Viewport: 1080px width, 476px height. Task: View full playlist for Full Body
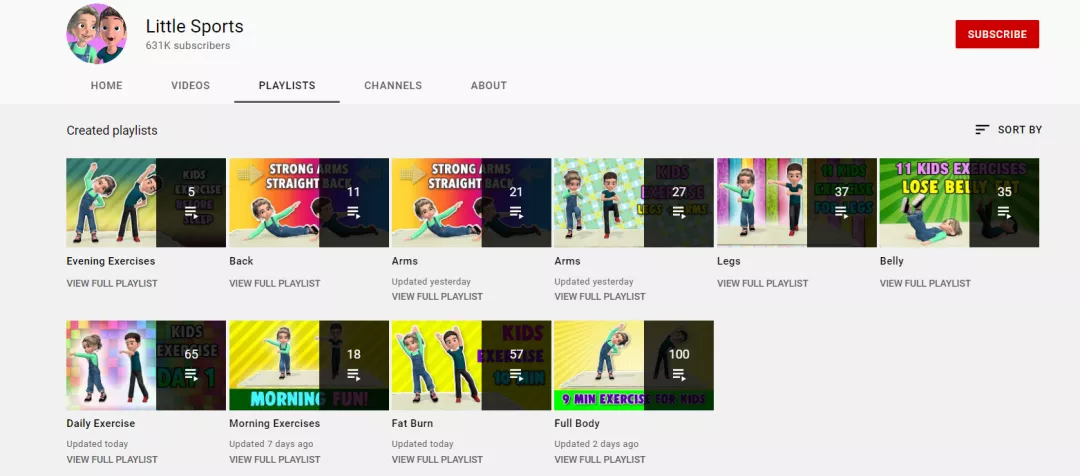600,459
